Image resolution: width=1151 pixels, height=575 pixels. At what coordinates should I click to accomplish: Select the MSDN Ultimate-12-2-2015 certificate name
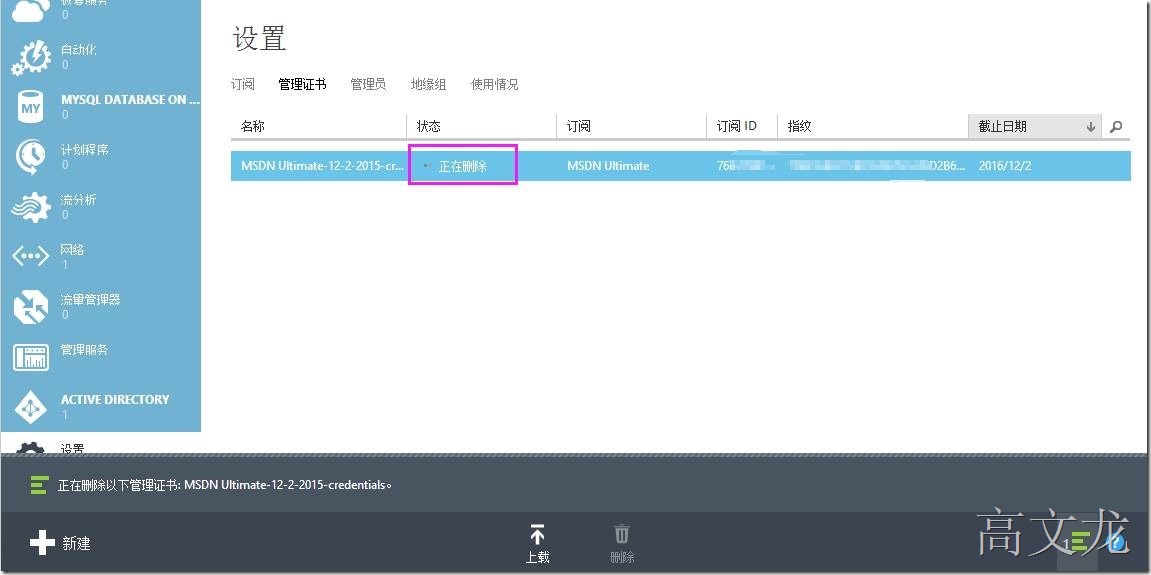click(322, 166)
